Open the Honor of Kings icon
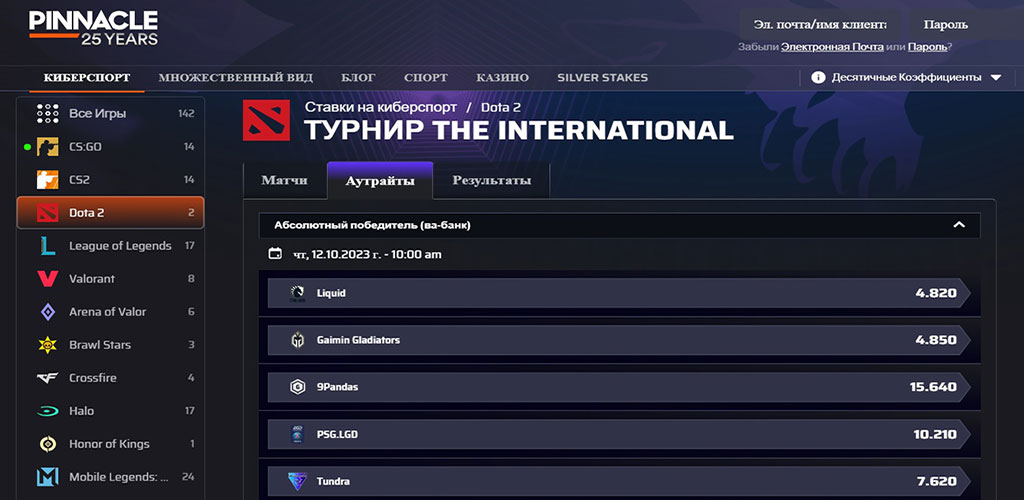The height and width of the screenshot is (500, 1024). click(48, 444)
